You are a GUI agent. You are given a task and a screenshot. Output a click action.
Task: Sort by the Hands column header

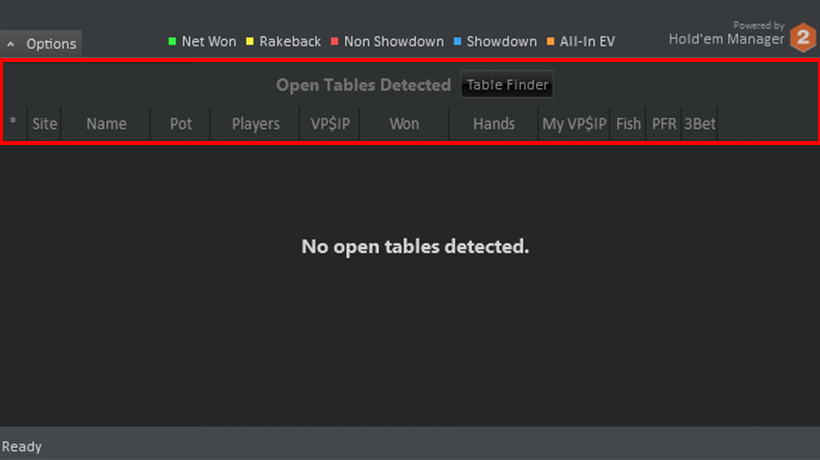coord(494,123)
